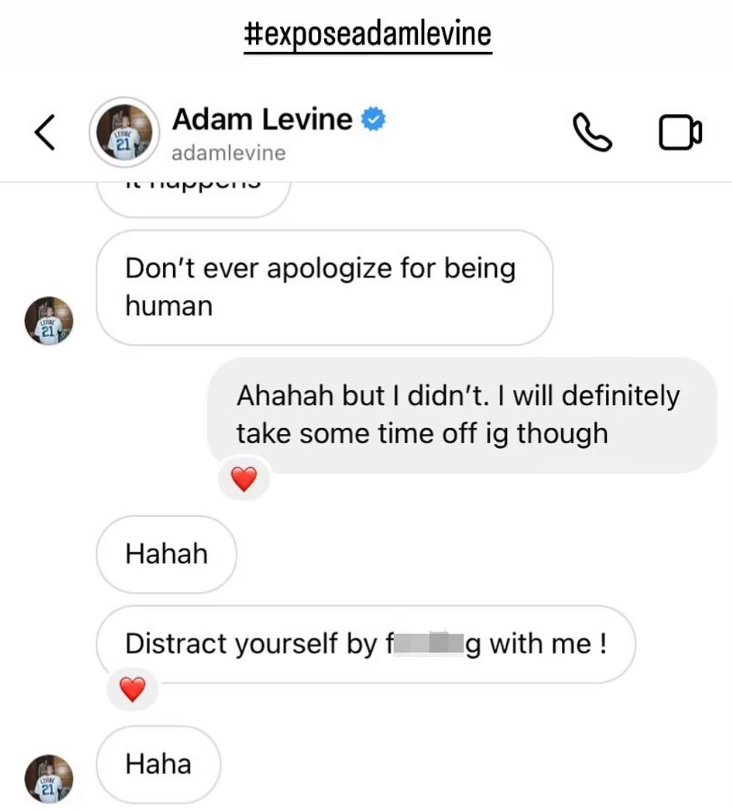Start a voice call with phone icon
Screen dimensions: 732x810
tap(593, 132)
